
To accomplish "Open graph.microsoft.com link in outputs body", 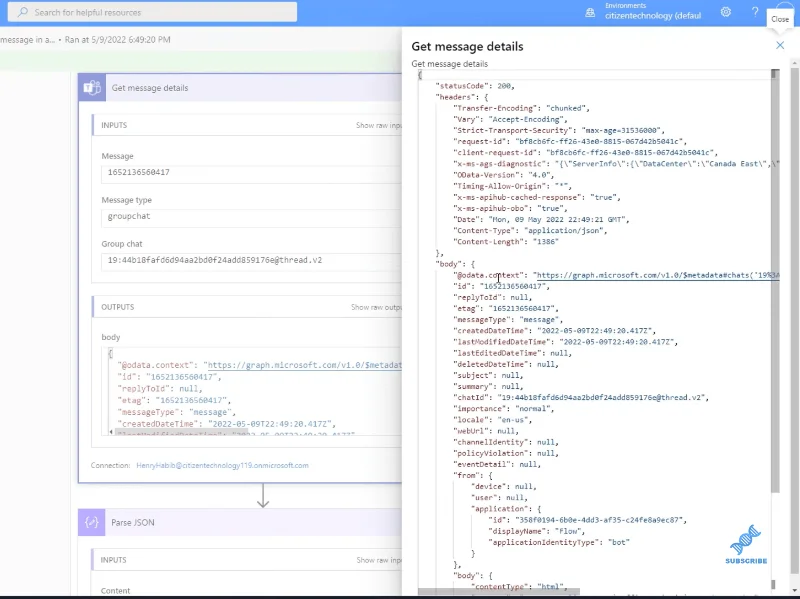I will 305,365.
